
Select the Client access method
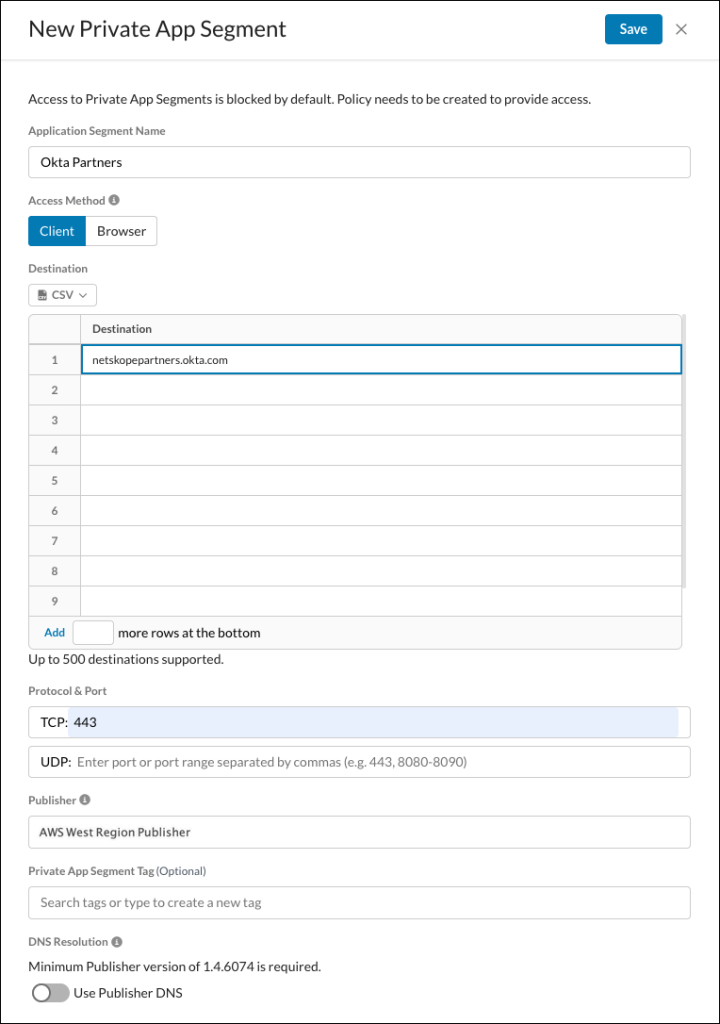57,231
